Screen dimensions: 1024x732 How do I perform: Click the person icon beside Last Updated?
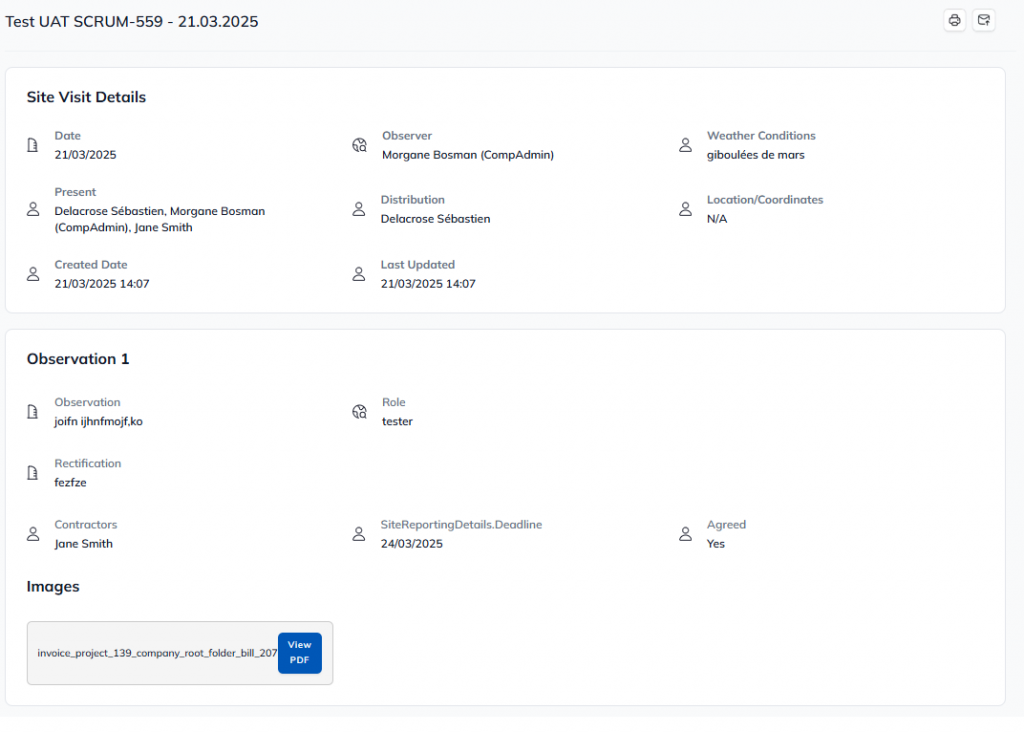(x=359, y=274)
